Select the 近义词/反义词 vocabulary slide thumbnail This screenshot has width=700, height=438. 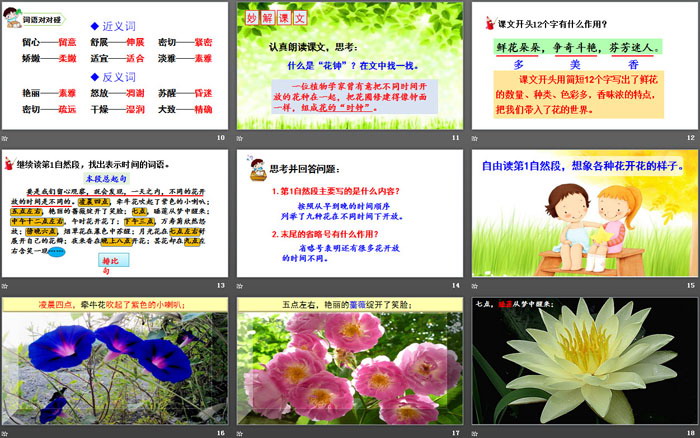click(x=115, y=66)
